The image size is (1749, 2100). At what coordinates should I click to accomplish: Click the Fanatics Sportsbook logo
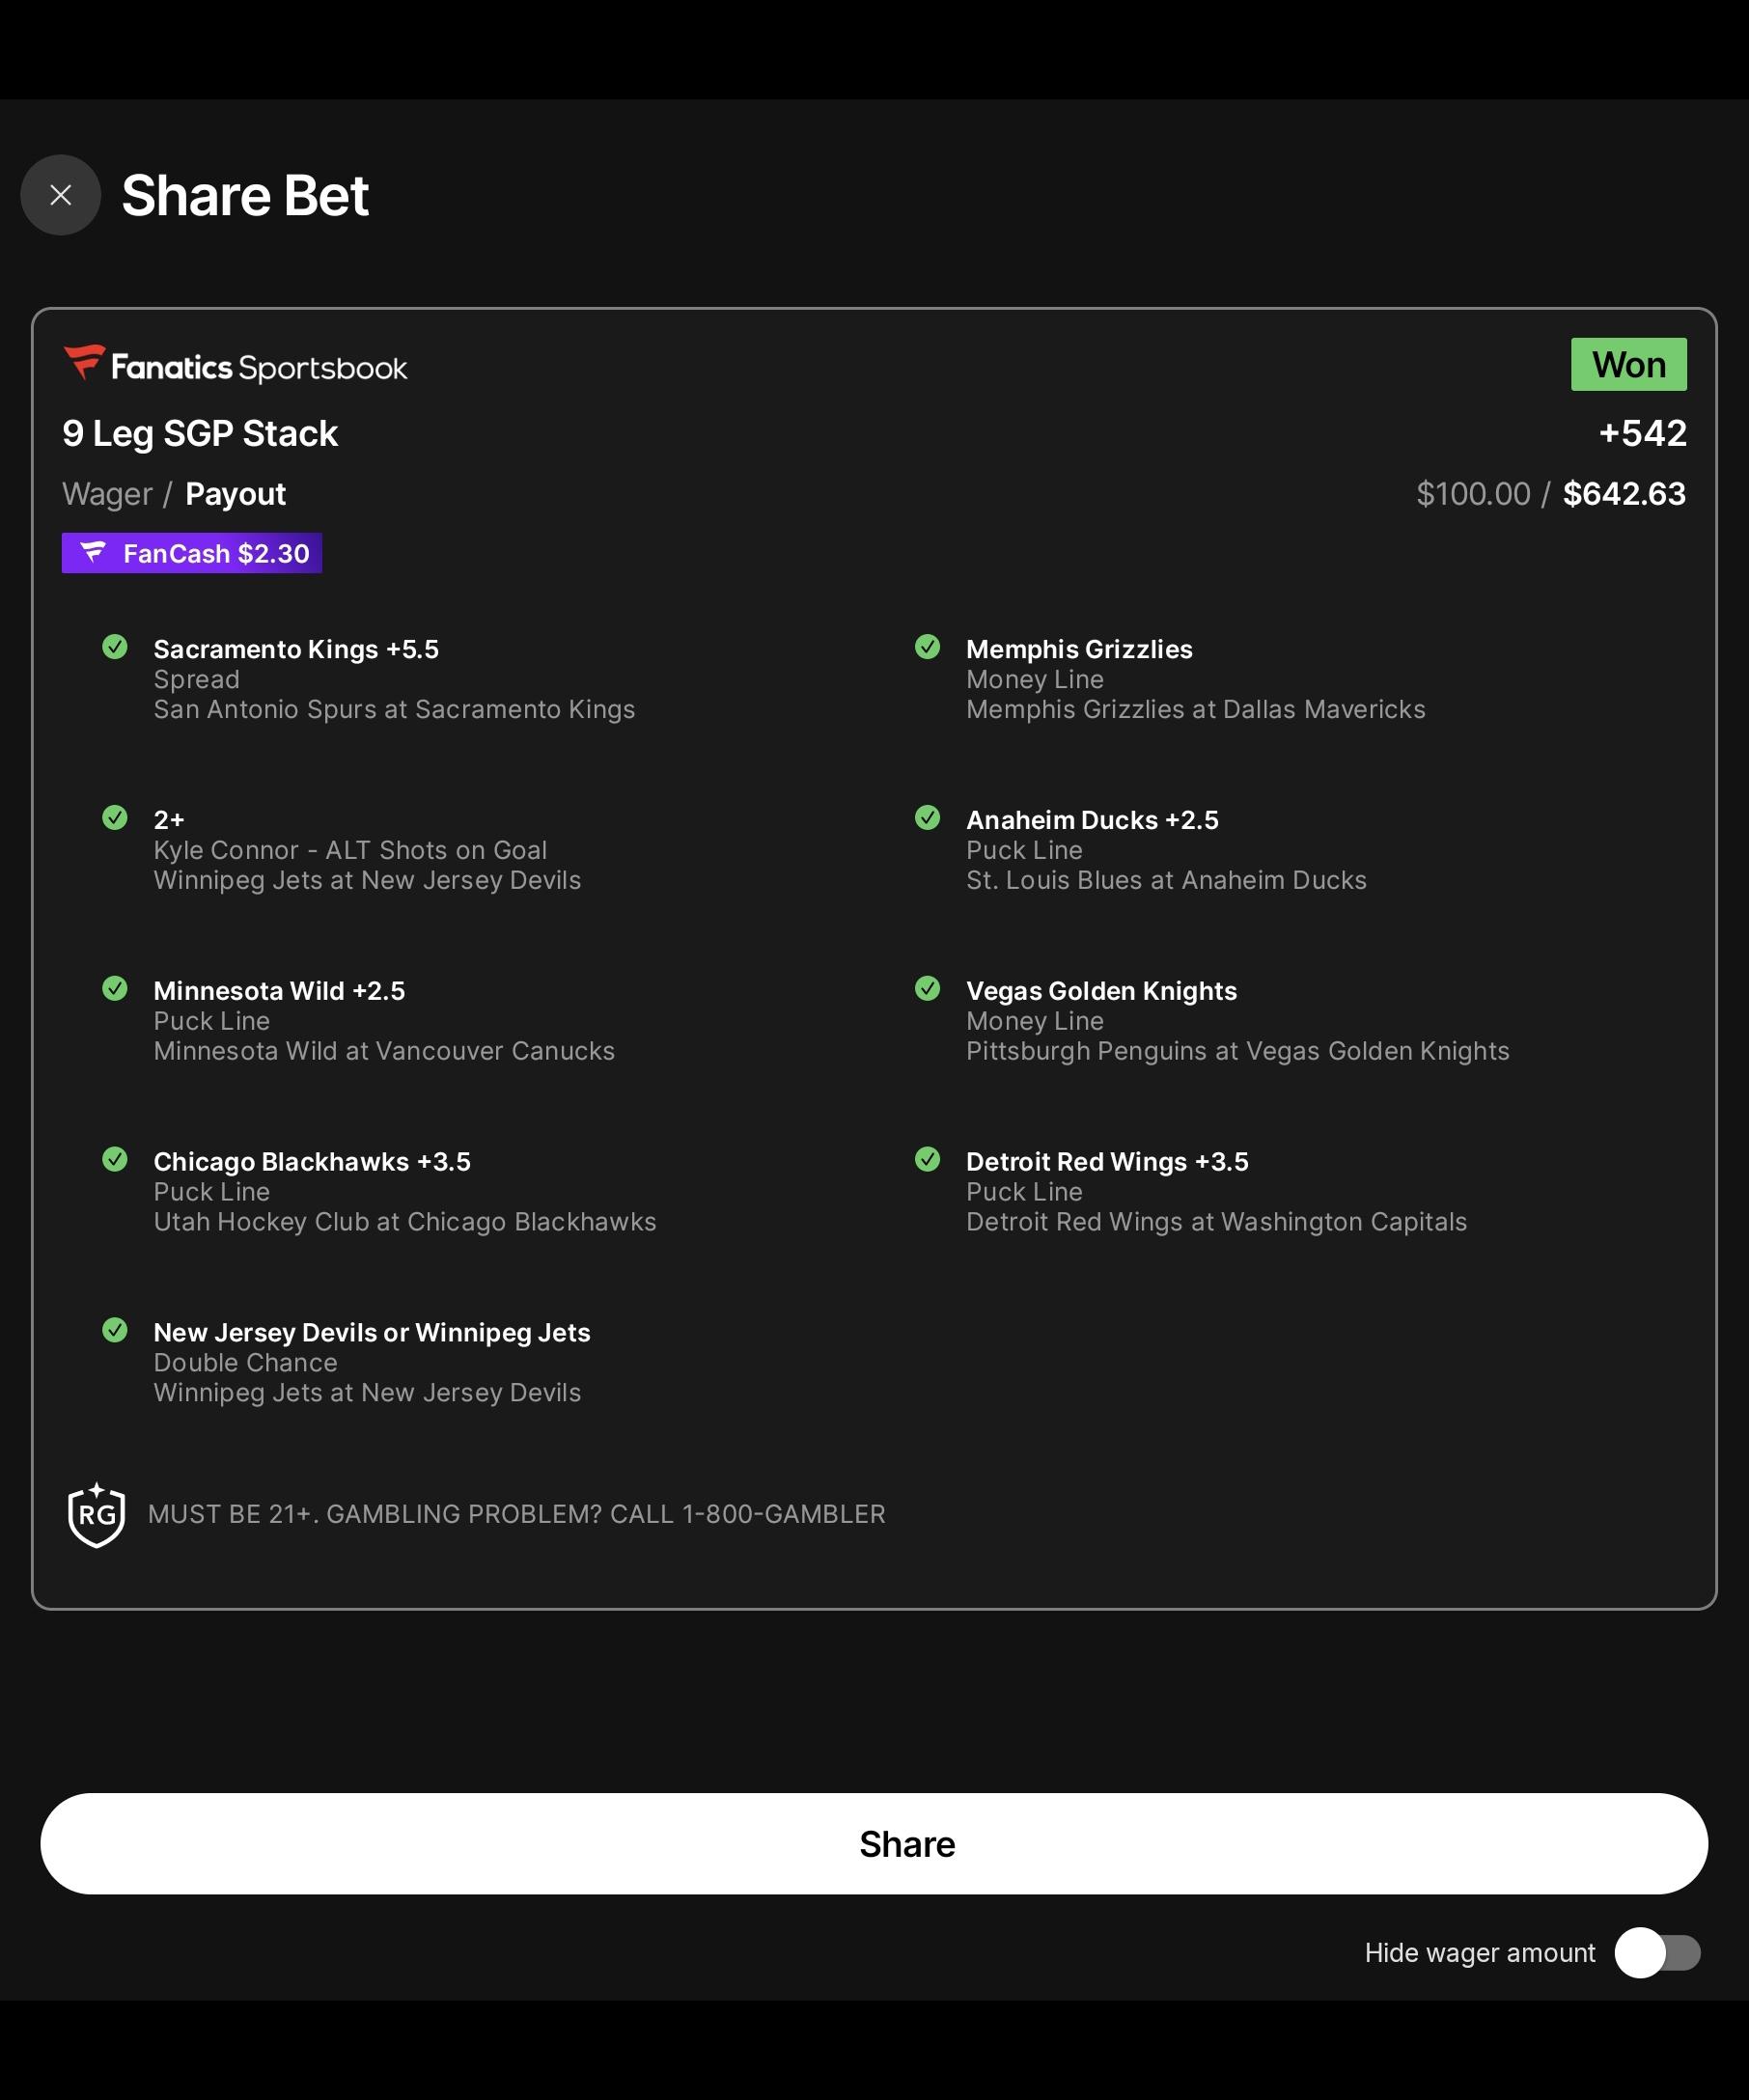click(x=235, y=366)
